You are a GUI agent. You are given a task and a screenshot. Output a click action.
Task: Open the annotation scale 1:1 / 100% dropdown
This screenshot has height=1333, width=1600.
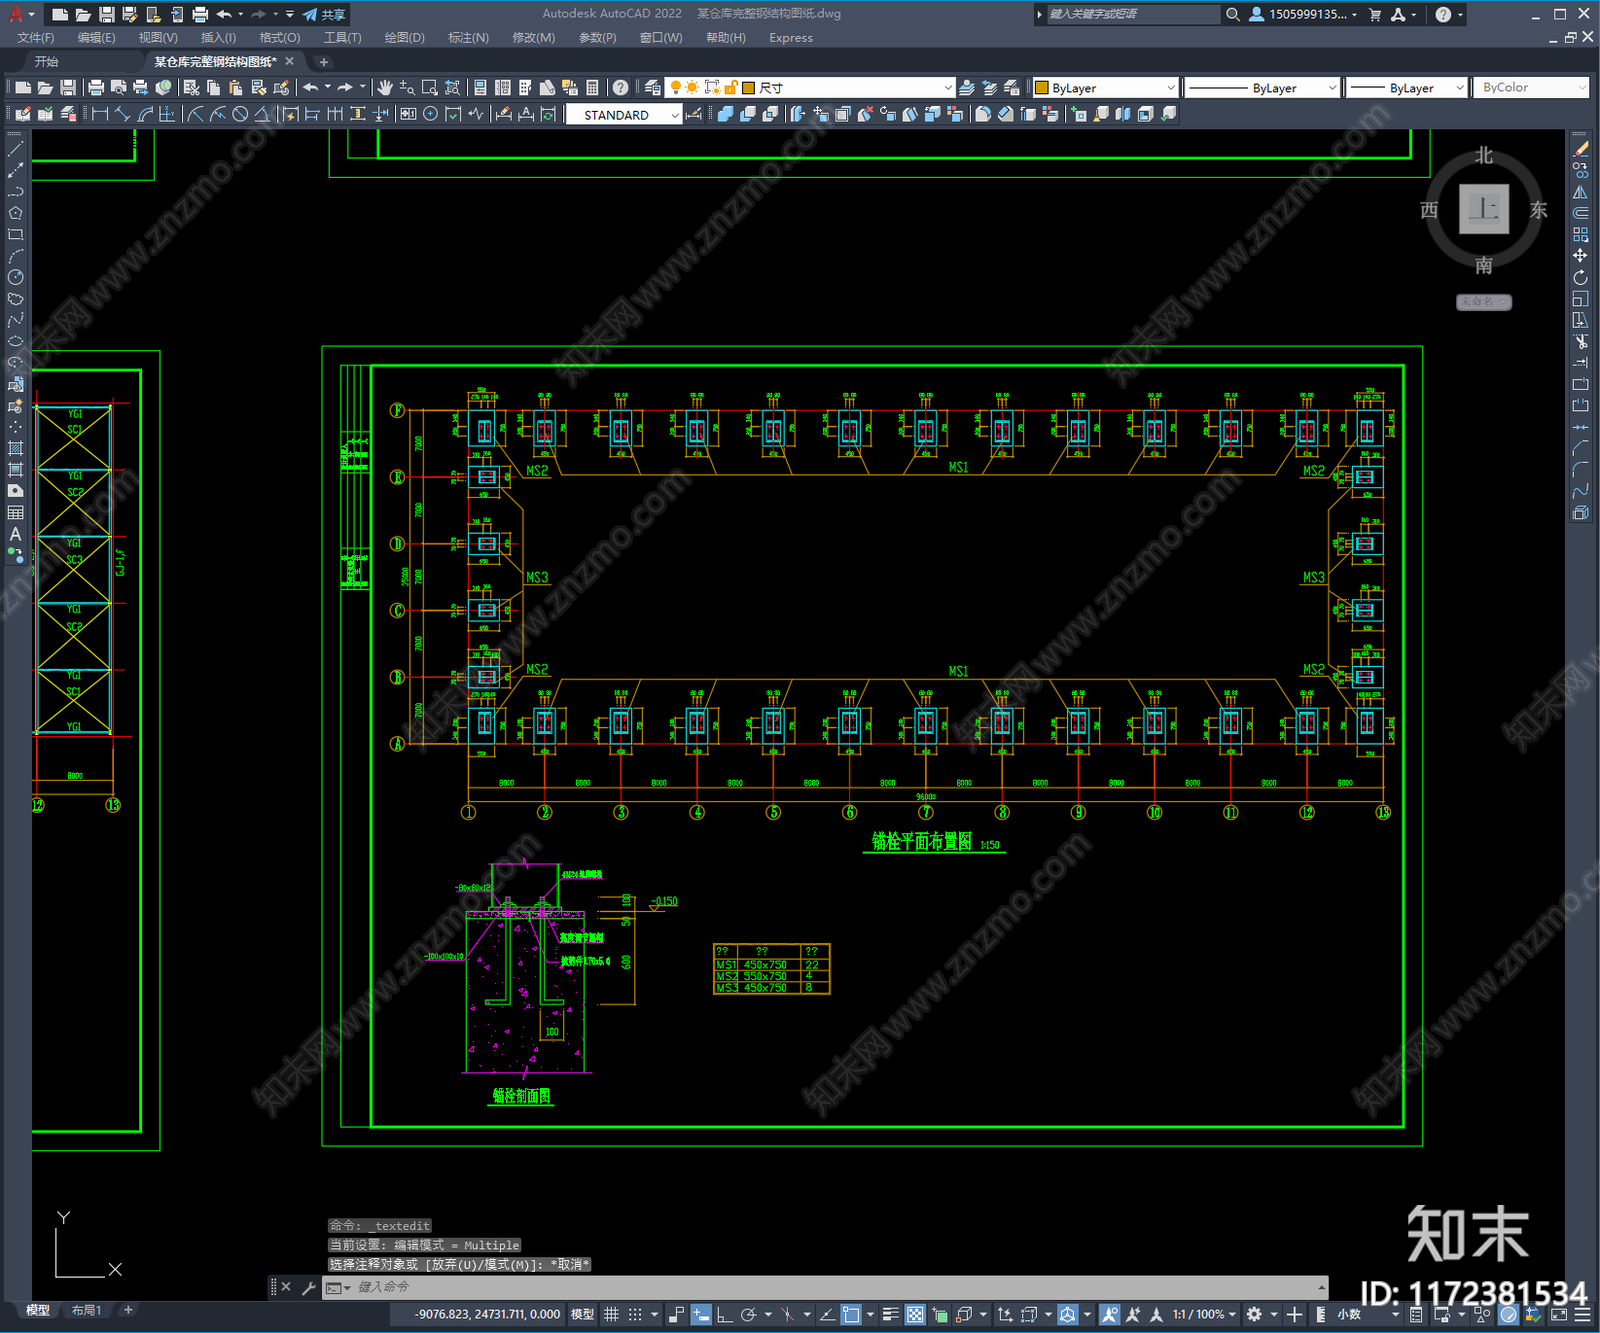coord(1205,1314)
